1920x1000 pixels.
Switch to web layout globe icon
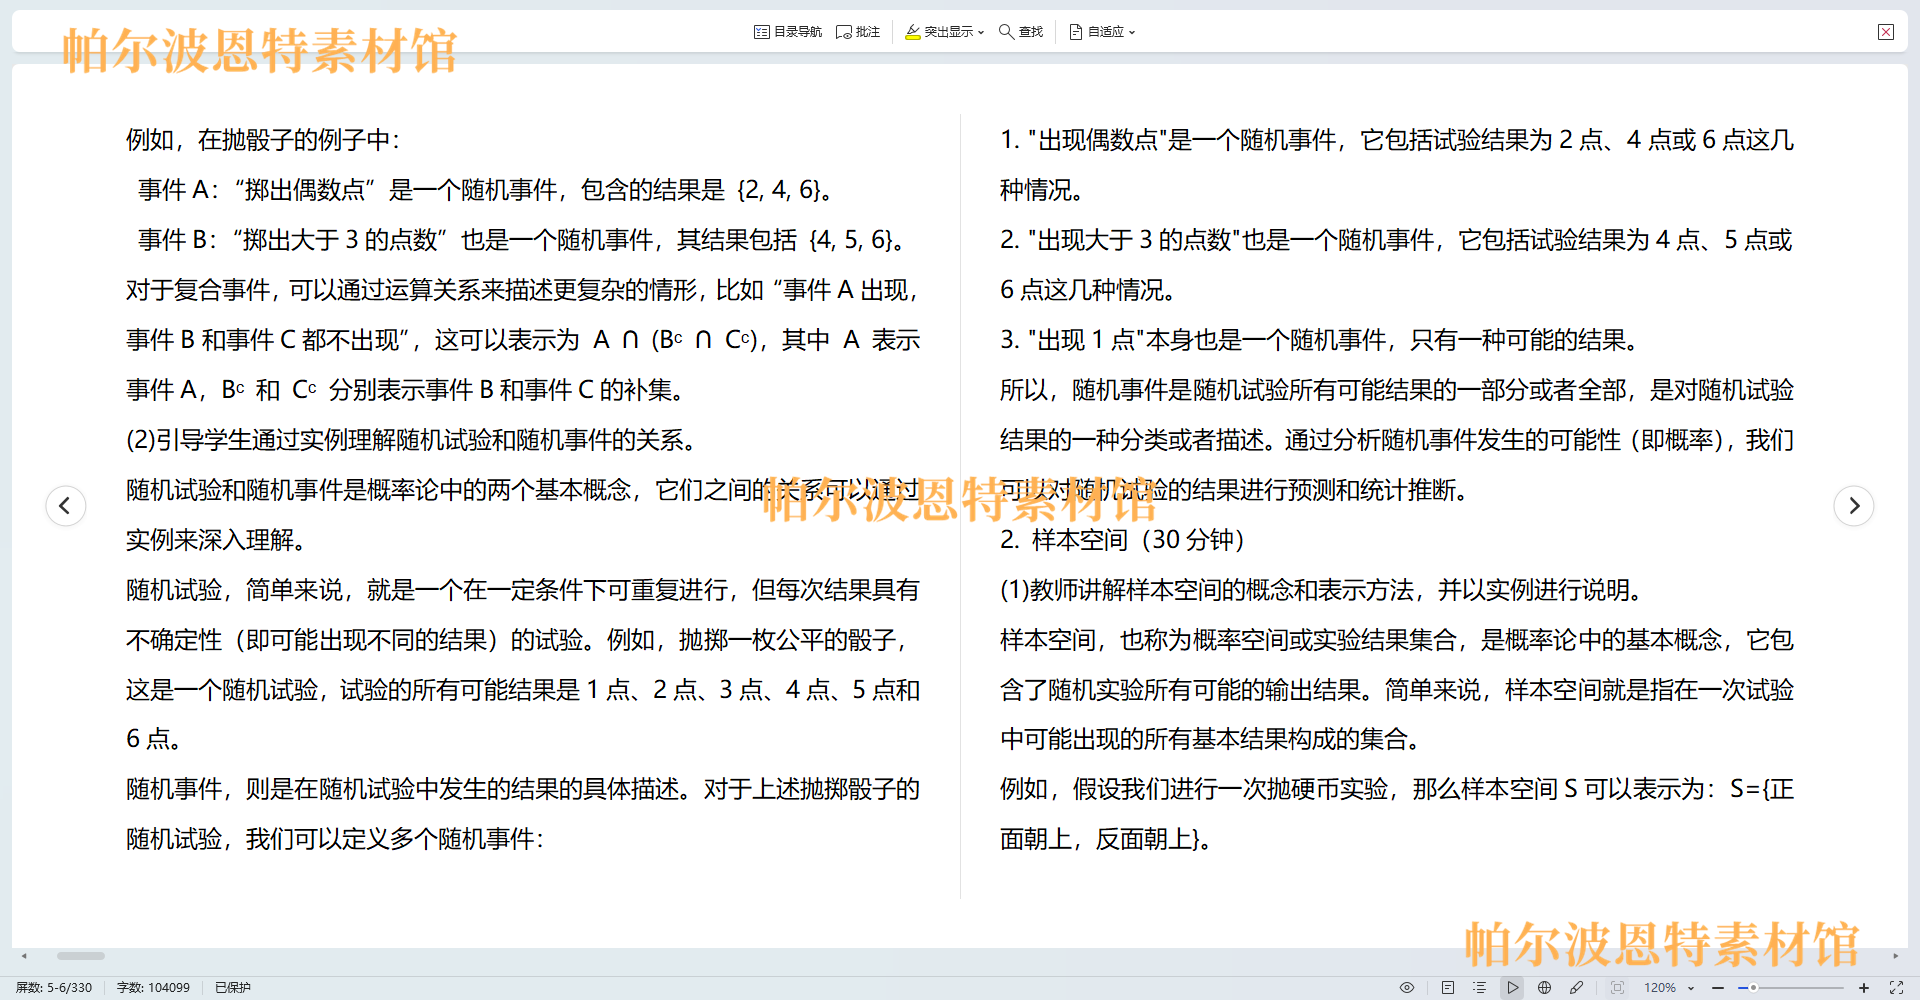click(x=1545, y=988)
